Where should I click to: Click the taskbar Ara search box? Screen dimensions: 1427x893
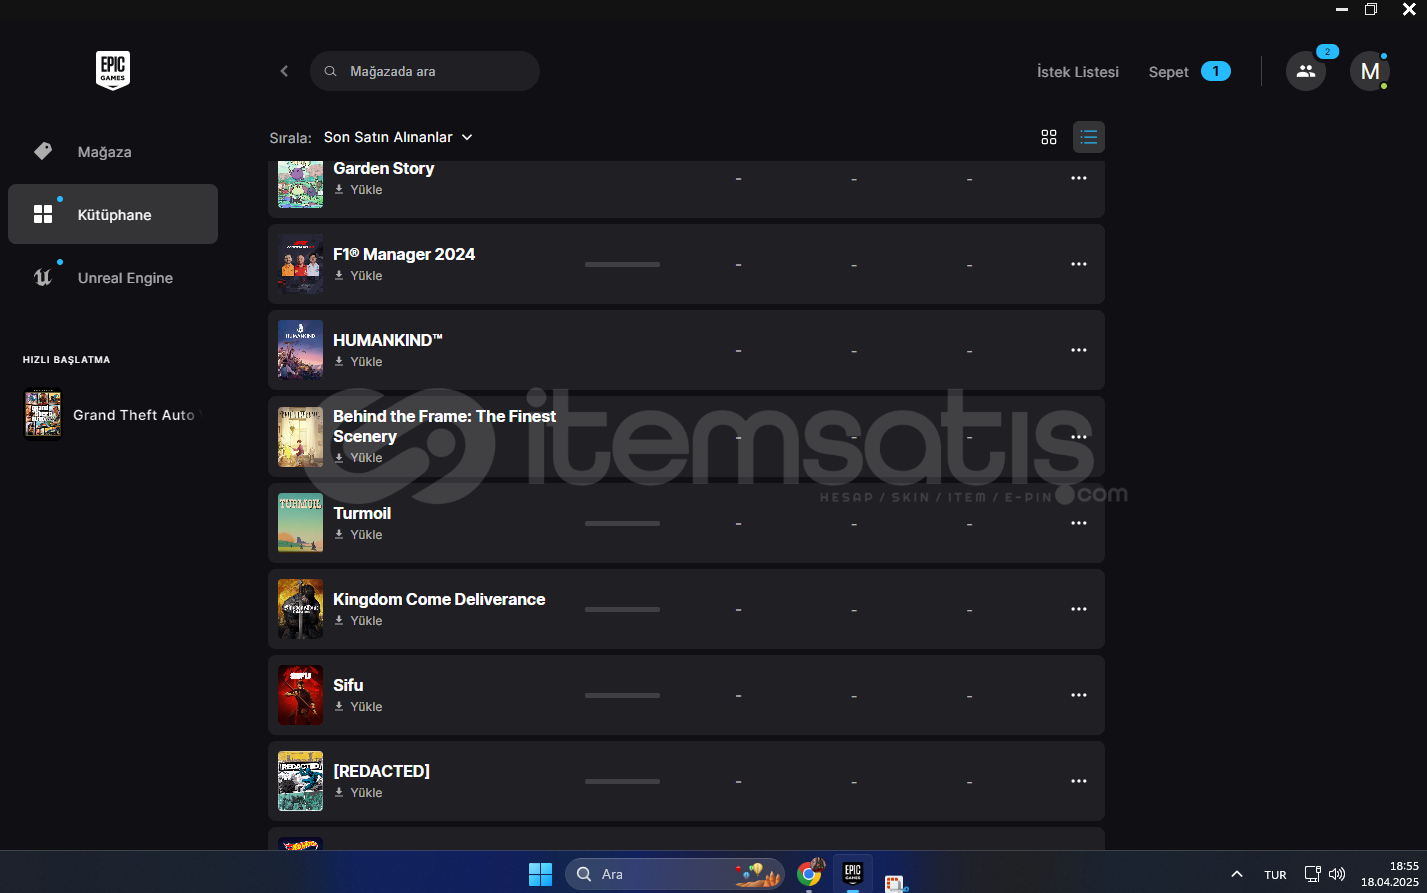[x=675, y=874]
